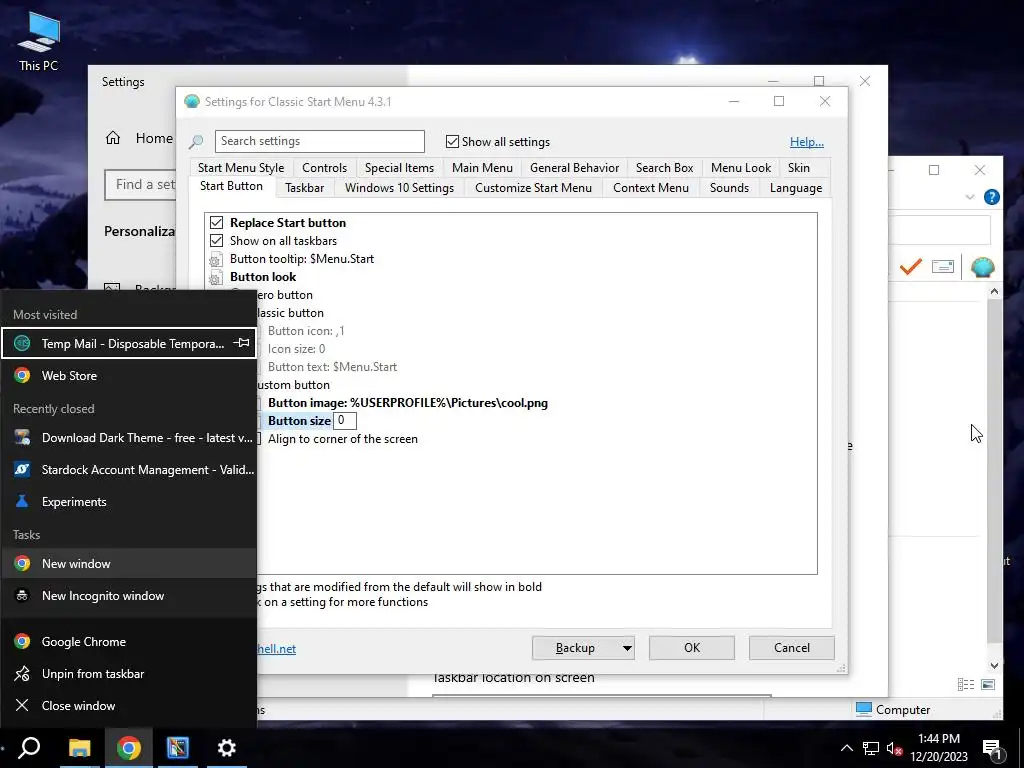Viewport: 1024px width, 768px height.
Task: Switch to the Main Menu tab
Action: [482, 168]
